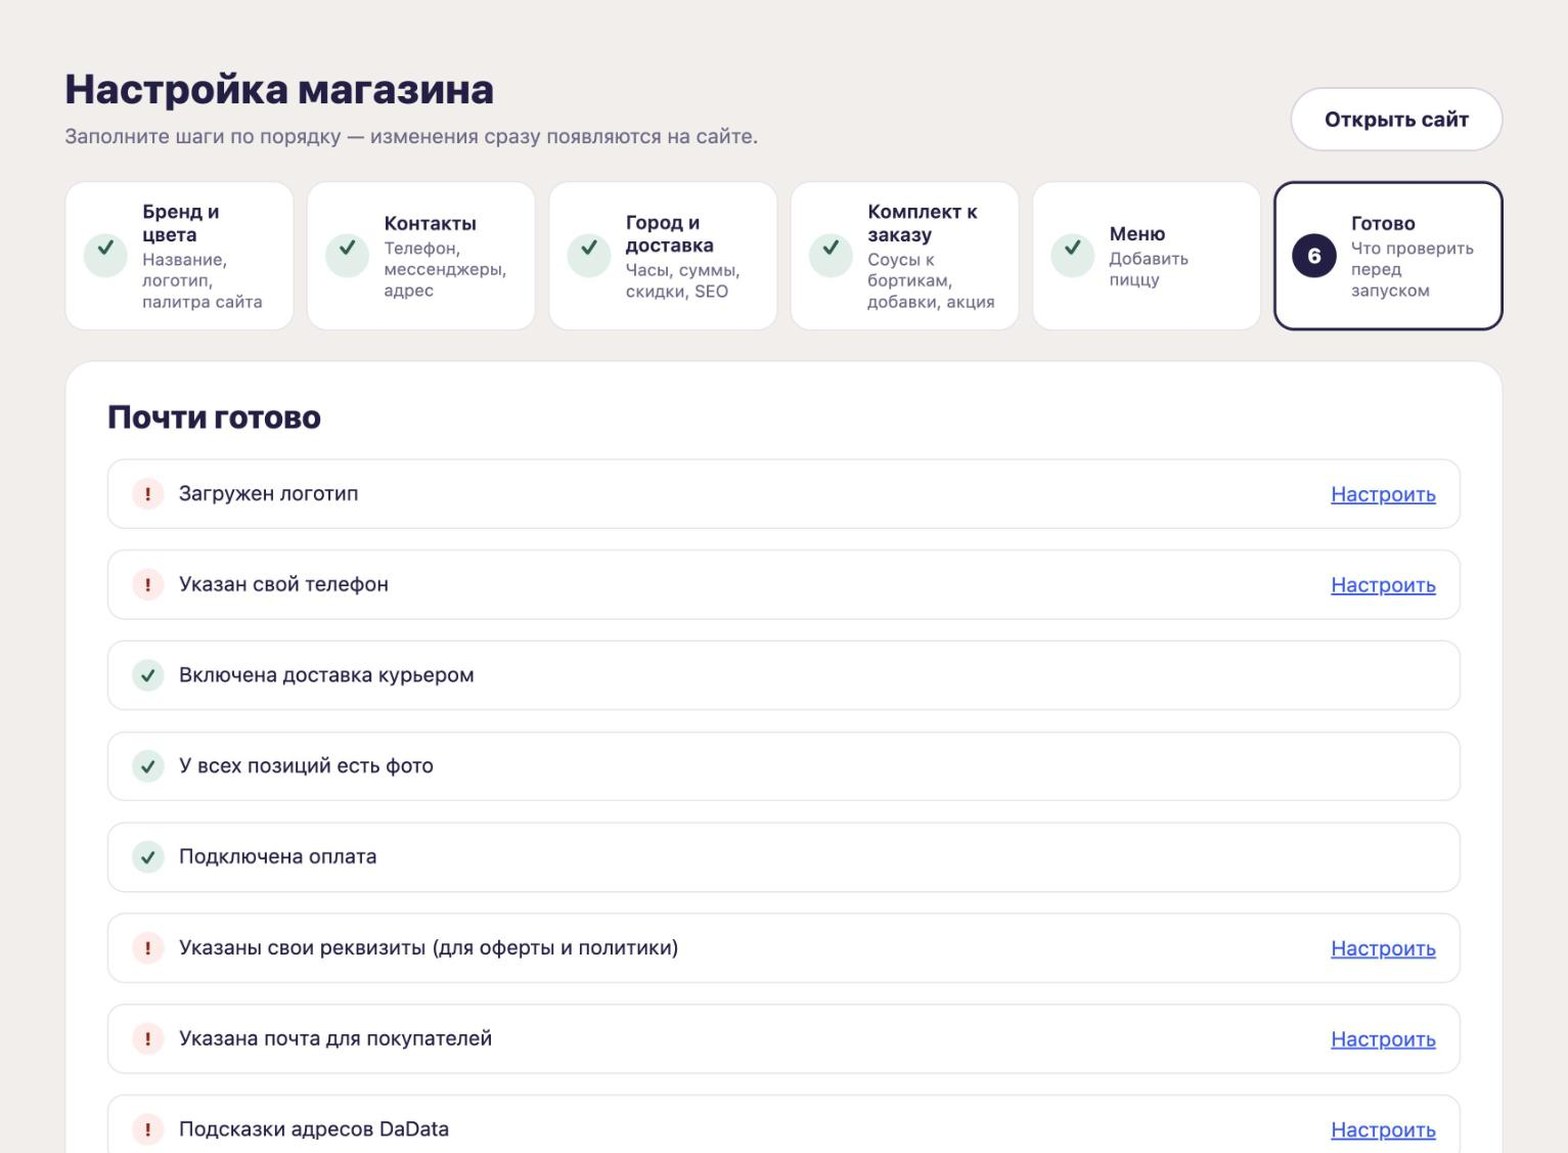Select the Комплект к заказу step
The height and width of the screenshot is (1153, 1568).
tap(905, 256)
